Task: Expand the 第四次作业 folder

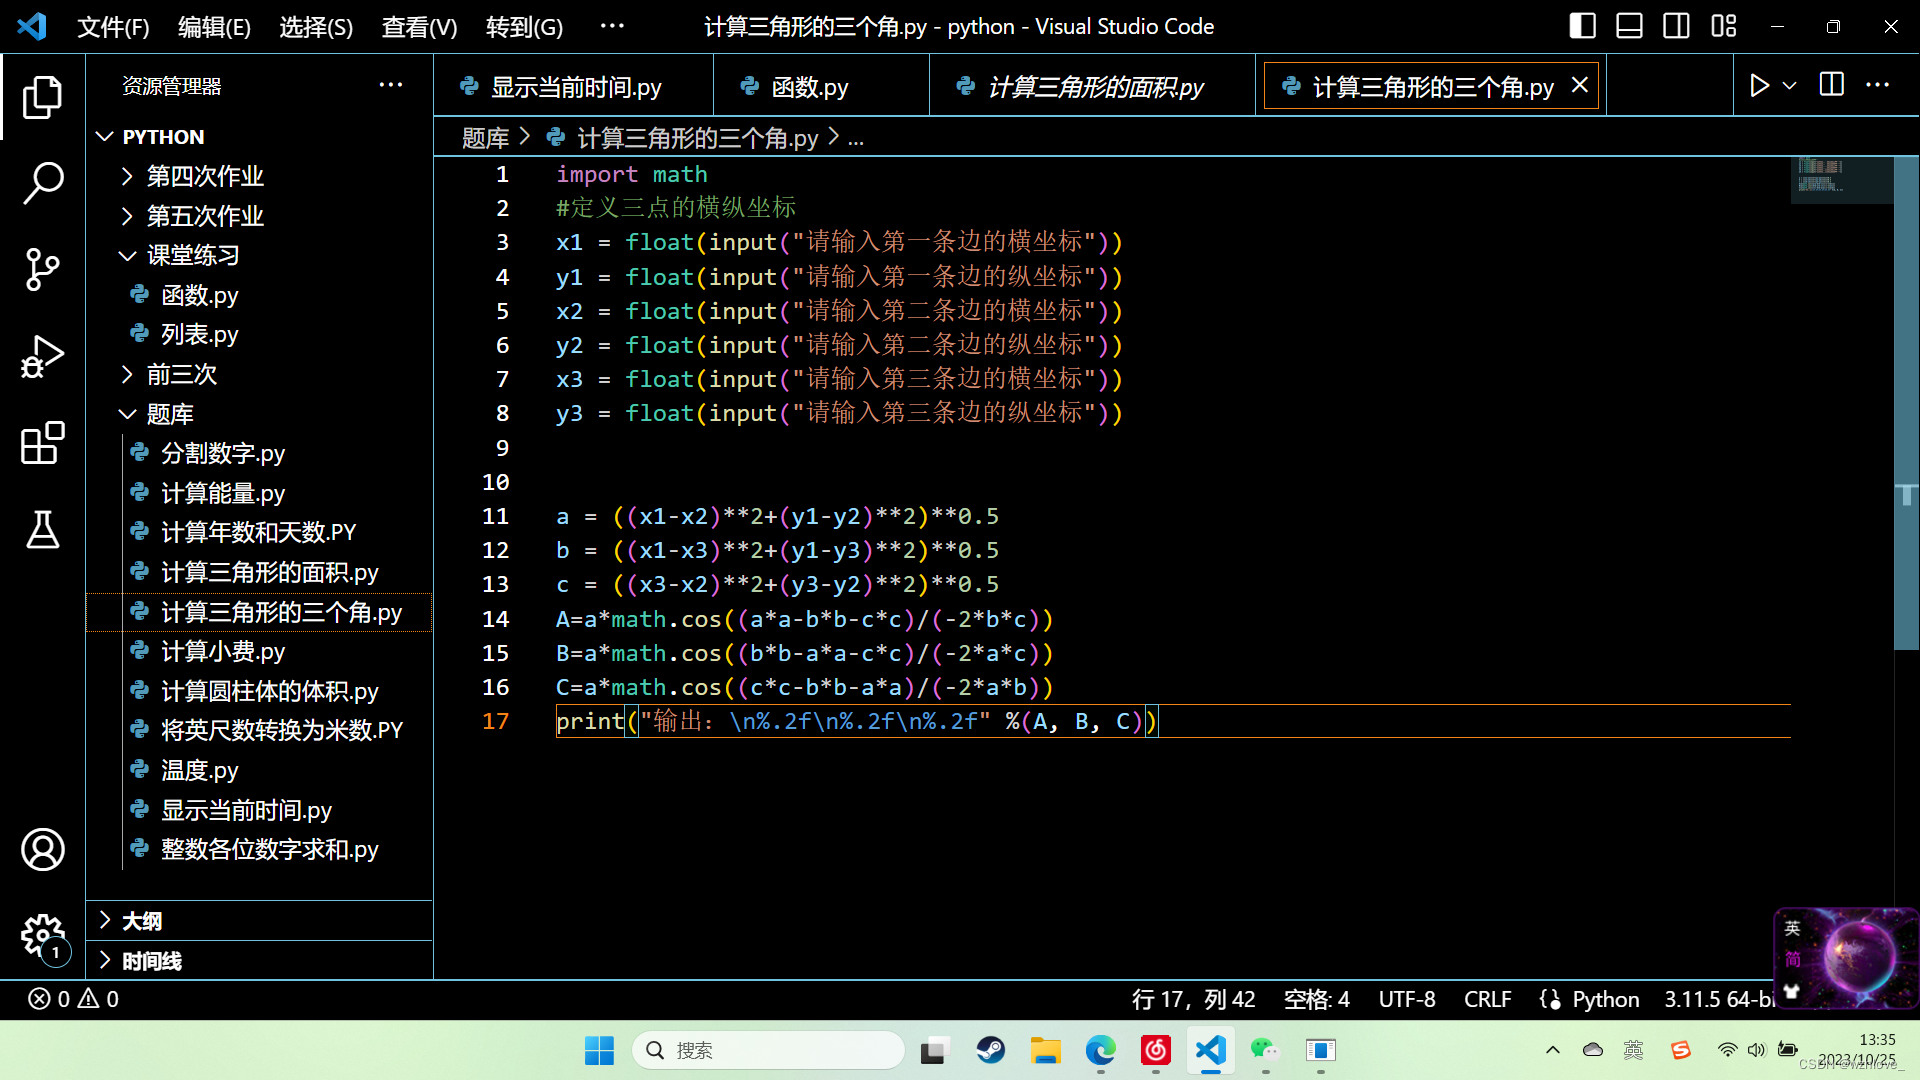Action: click(260, 176)
